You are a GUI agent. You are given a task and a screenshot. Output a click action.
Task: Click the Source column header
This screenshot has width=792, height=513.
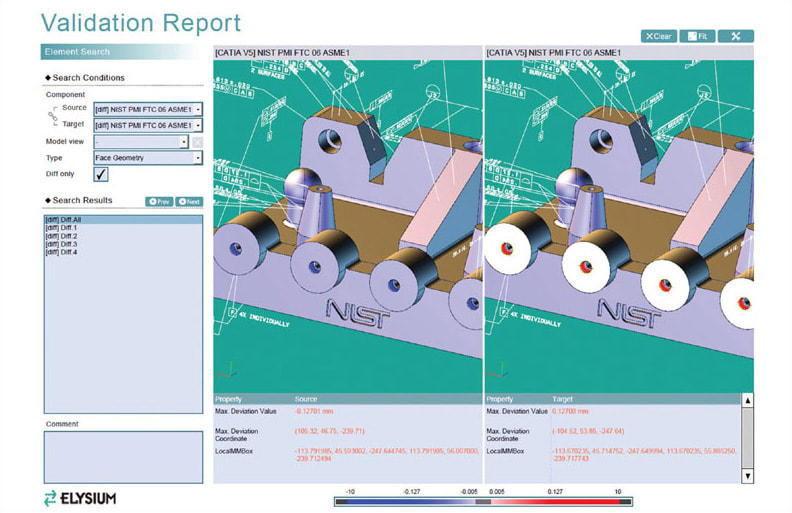coord(306,399)
